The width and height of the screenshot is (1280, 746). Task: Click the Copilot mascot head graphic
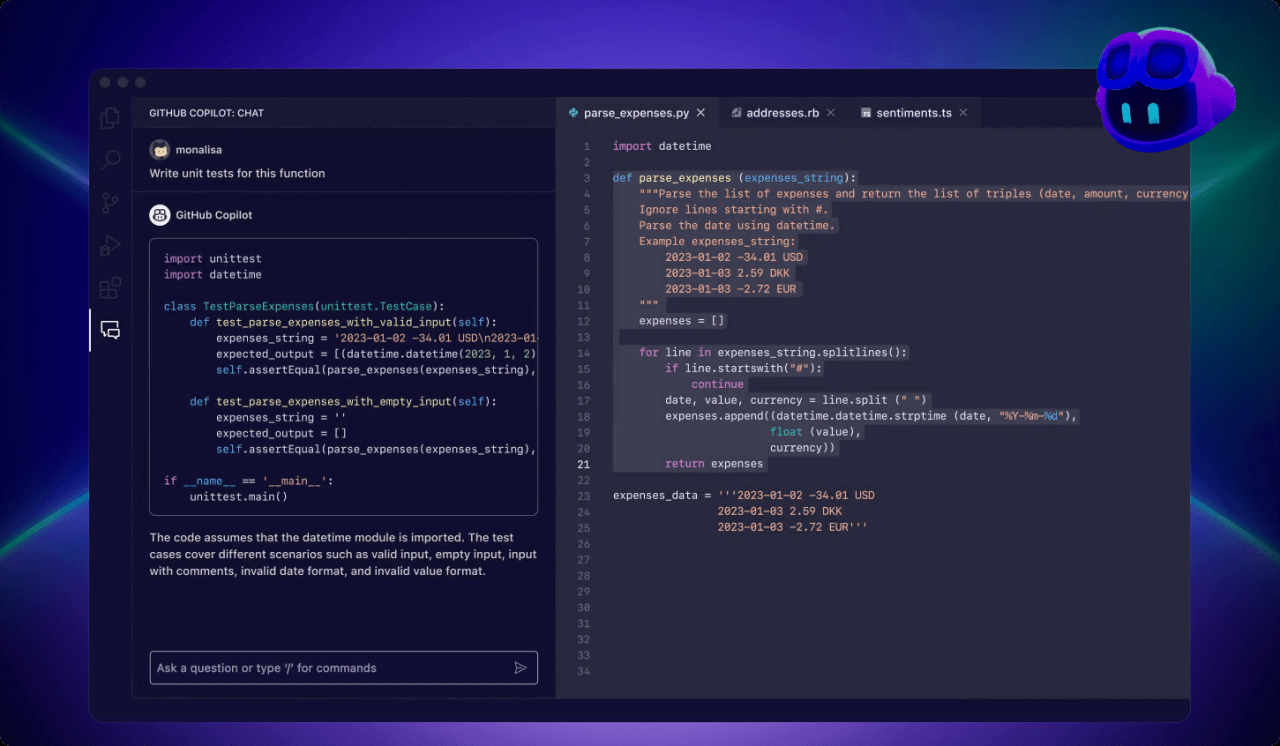point(1164,88)
